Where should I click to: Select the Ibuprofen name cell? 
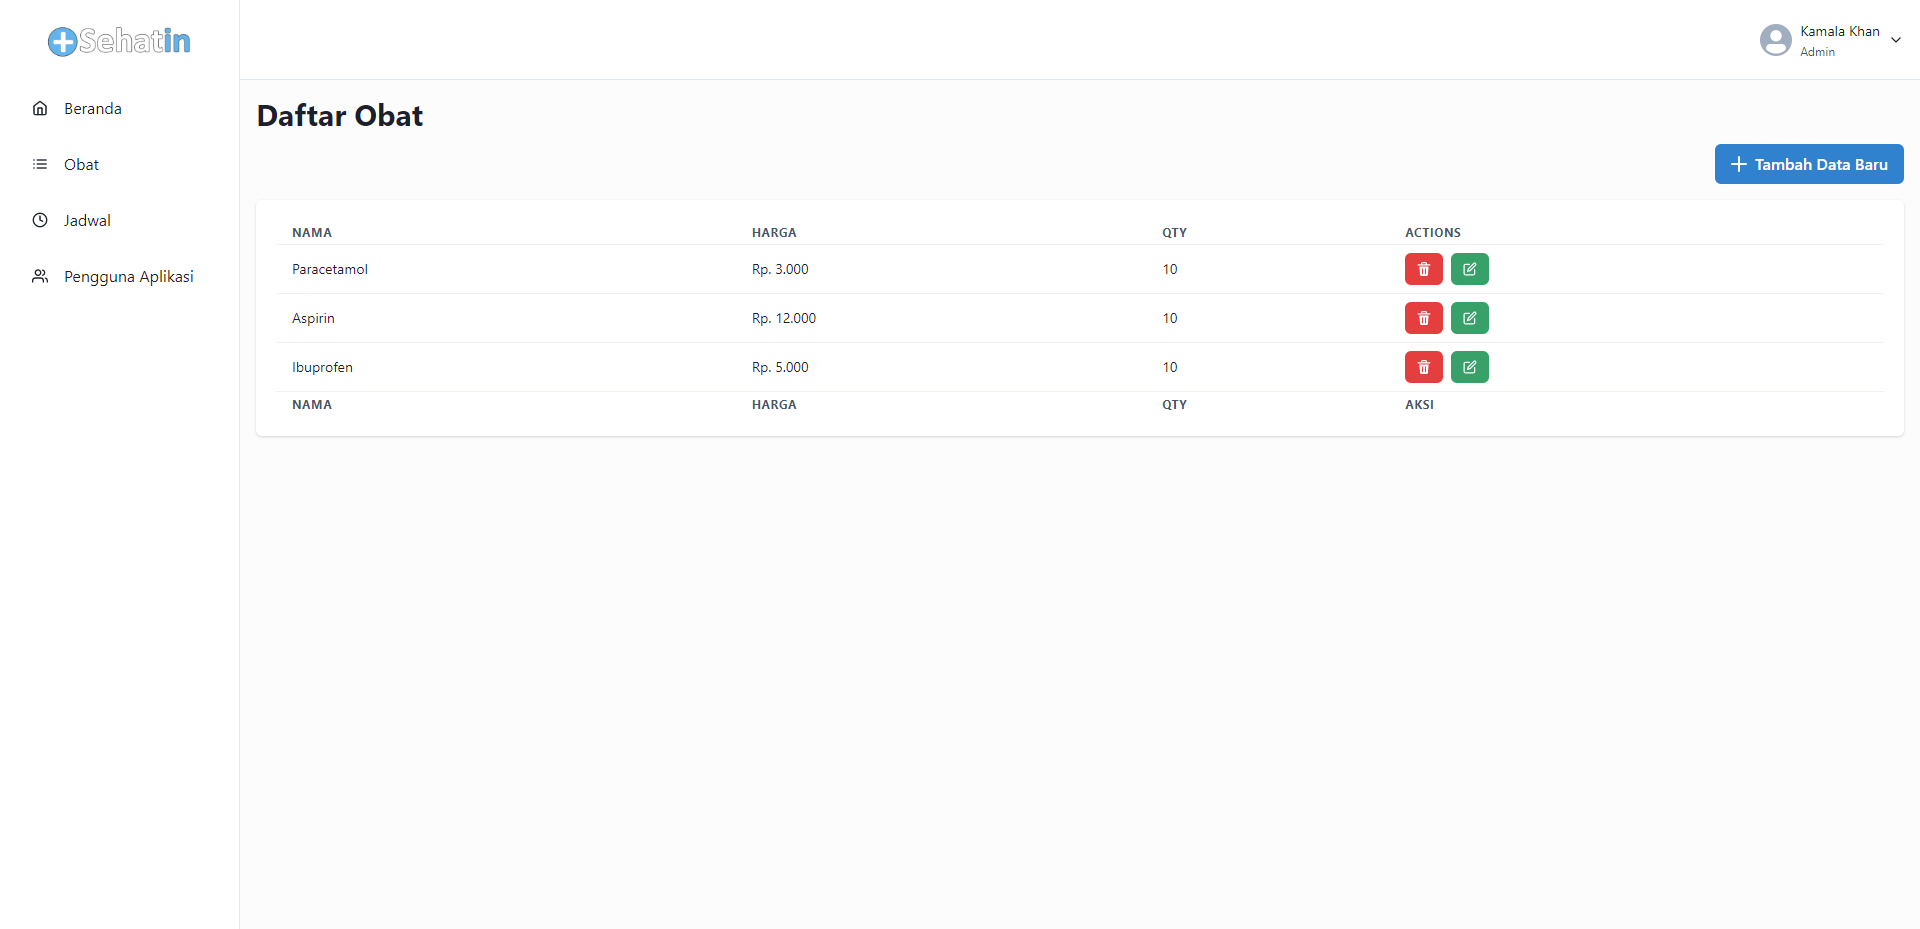(x=322, y=367)
